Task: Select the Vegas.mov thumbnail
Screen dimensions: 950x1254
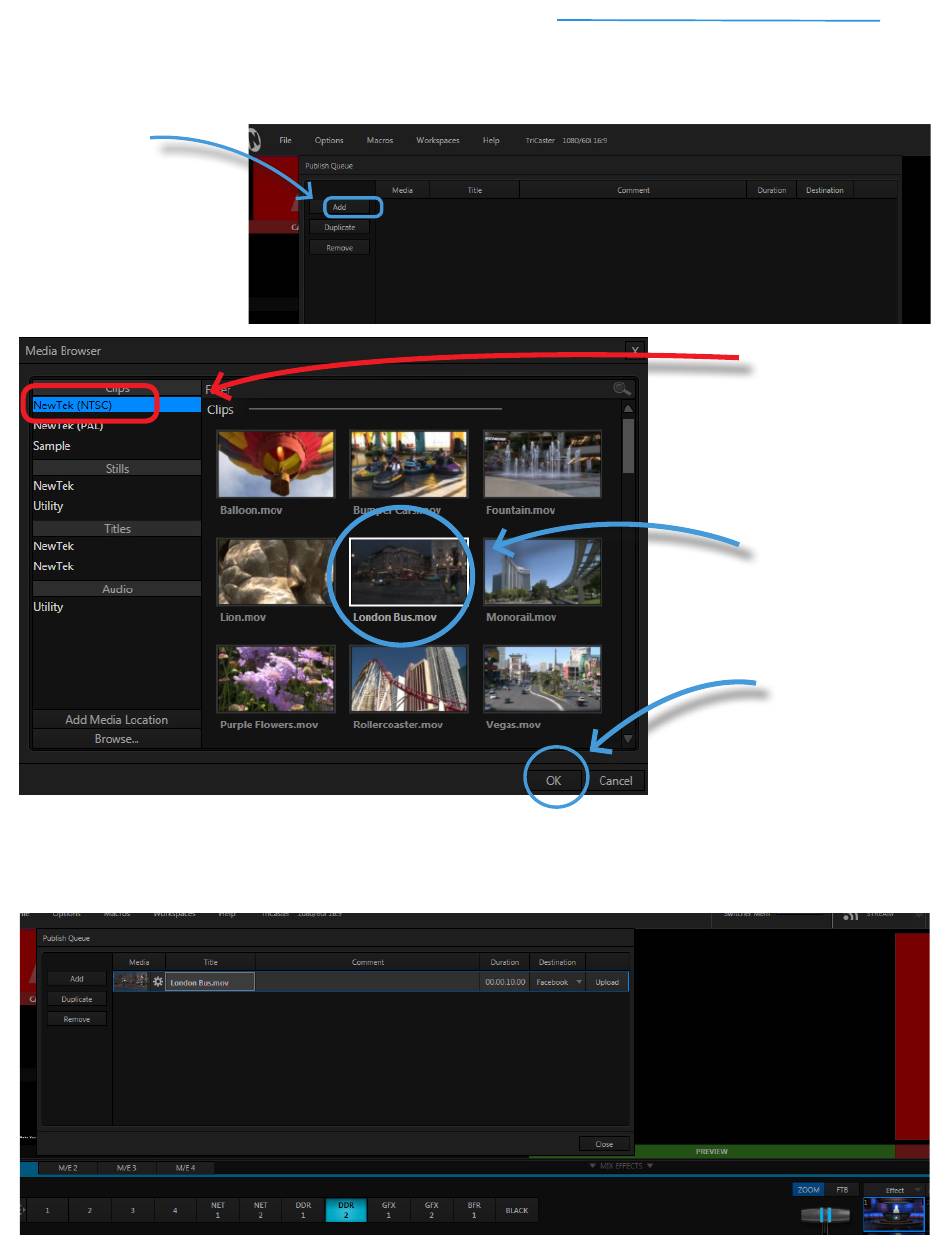Action: point(542,678)
